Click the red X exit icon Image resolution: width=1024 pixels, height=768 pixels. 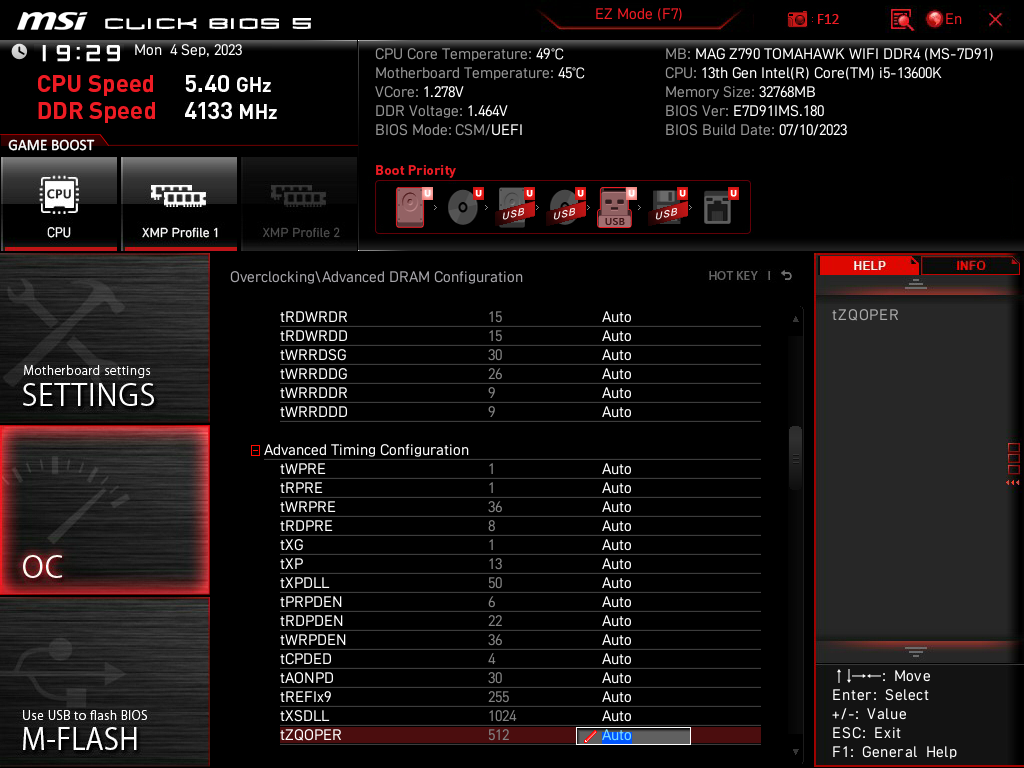[995, 20]
